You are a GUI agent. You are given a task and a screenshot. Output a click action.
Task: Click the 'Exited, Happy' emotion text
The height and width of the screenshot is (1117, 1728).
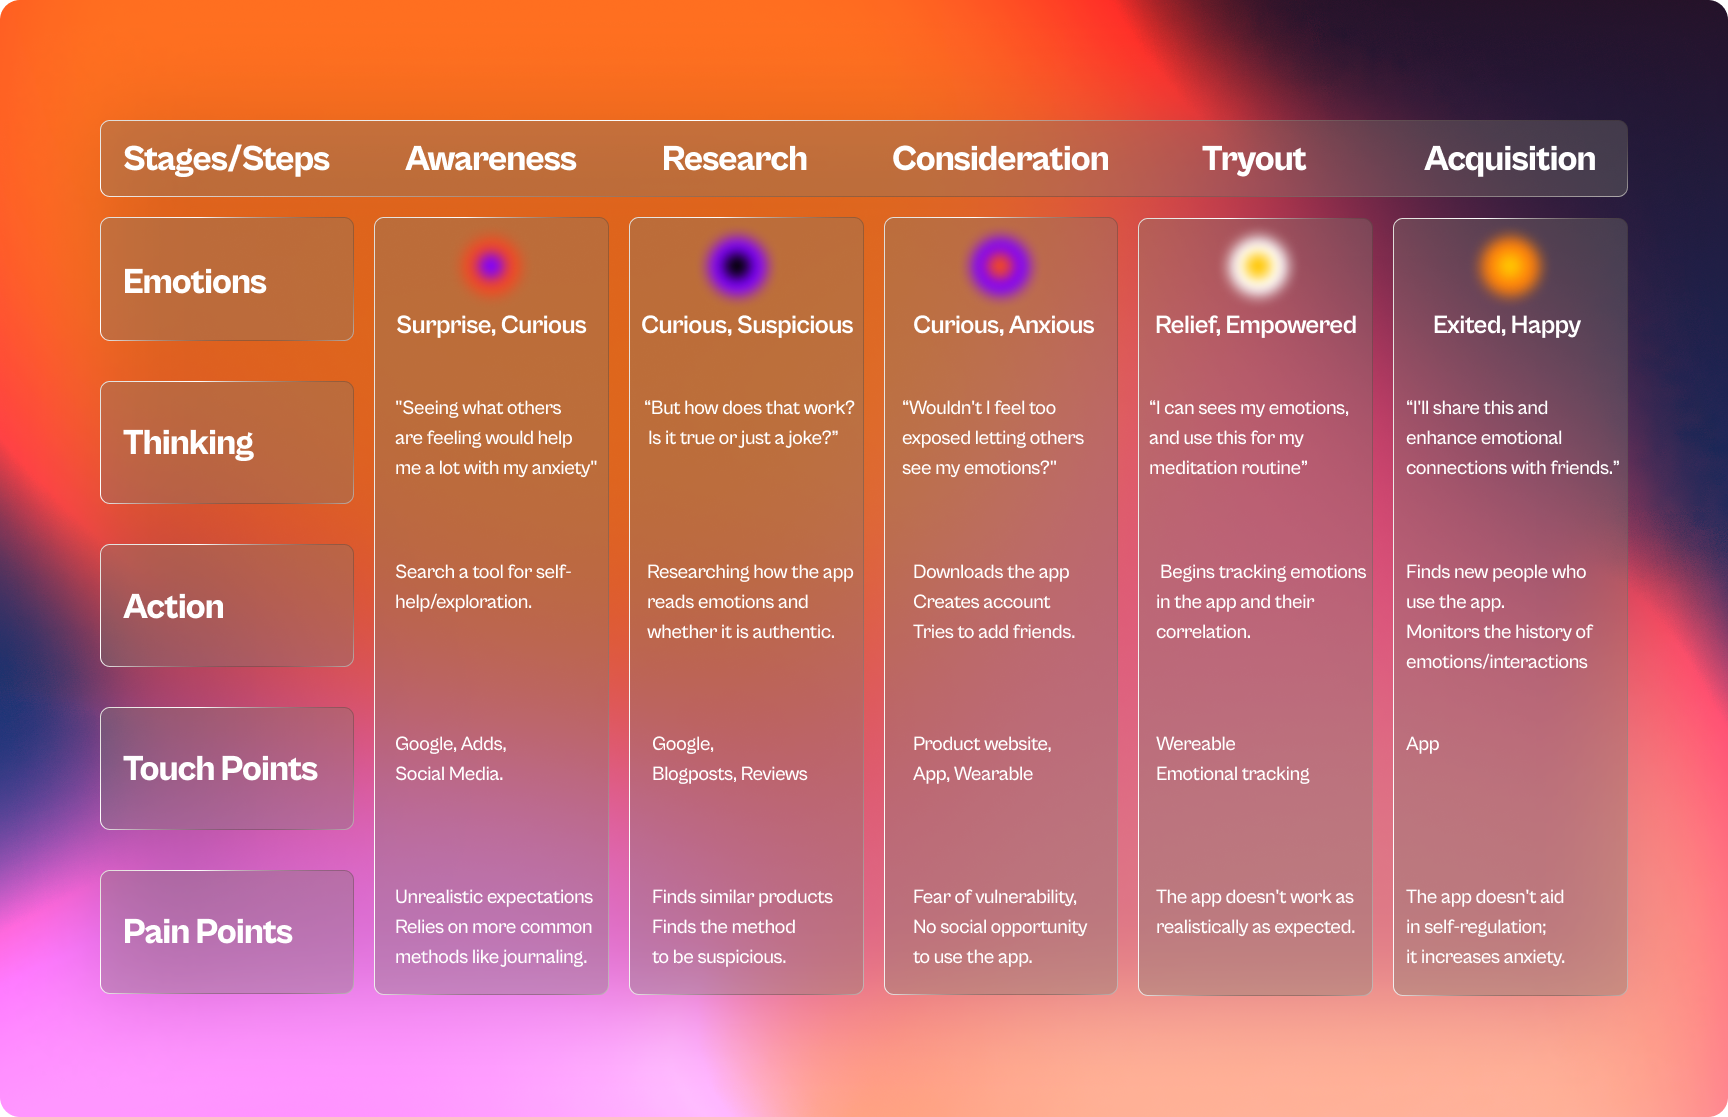pyautogui.click(x=1507, y=325)
